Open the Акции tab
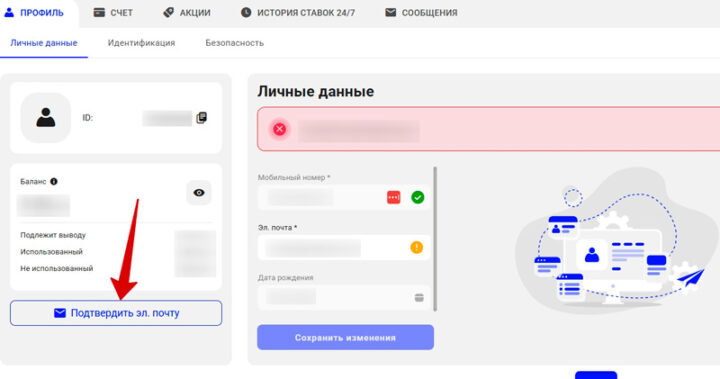This screenshot has width=720, height=379. click(x=187, y=13)
